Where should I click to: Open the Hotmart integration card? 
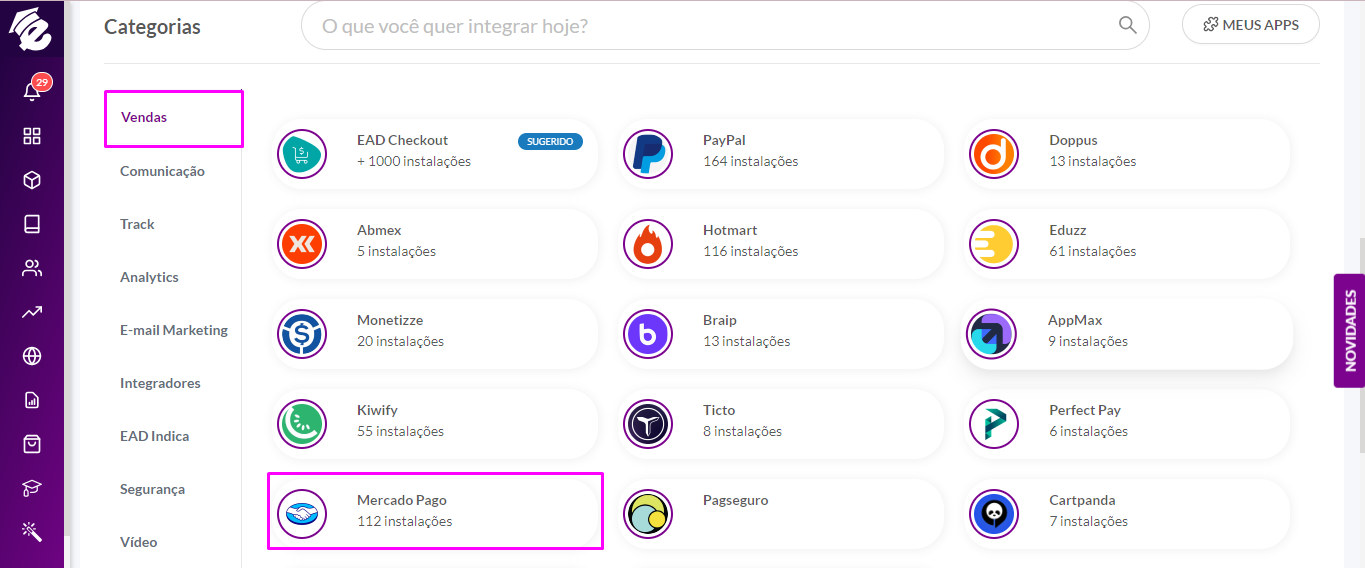781,241
